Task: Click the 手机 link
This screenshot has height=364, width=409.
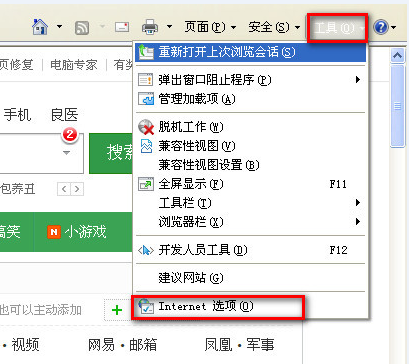Action: 17,115
